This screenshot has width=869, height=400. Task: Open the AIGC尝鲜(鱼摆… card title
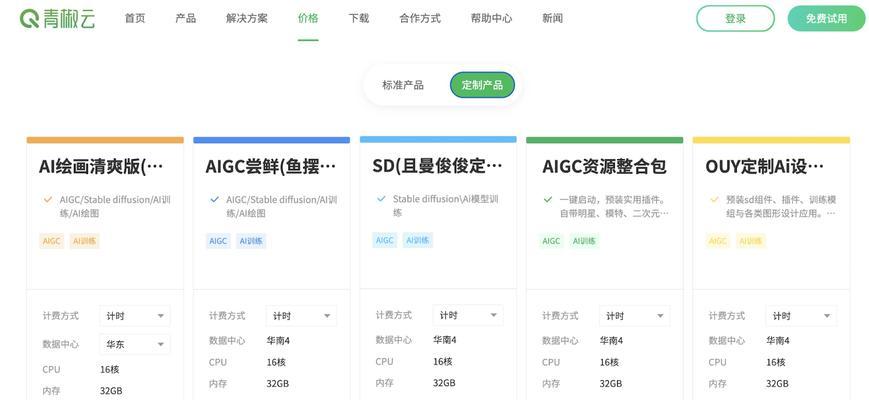click(x=270, y=166)
